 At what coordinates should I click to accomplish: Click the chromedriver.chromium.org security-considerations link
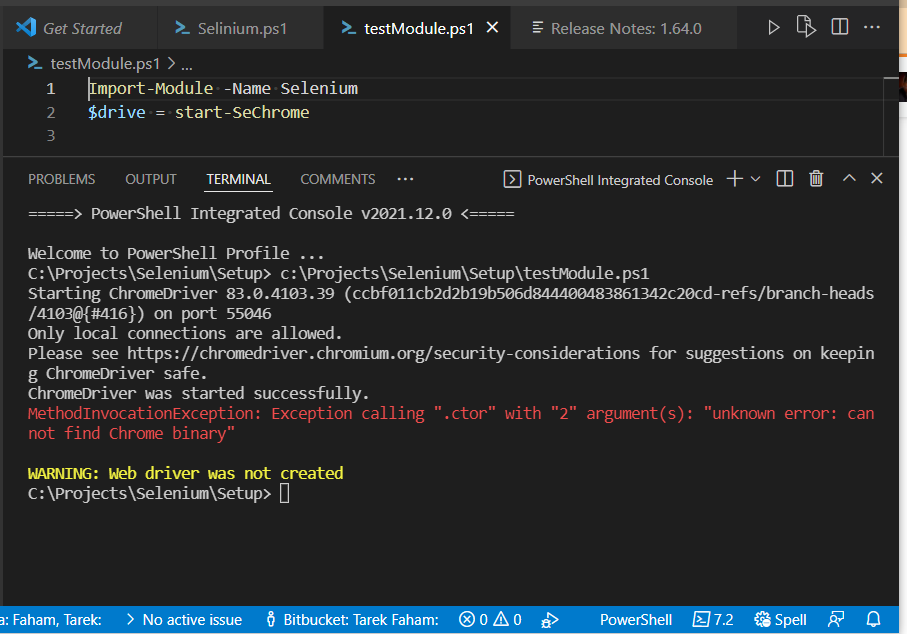pyautogui.click(x=384, y=353)
